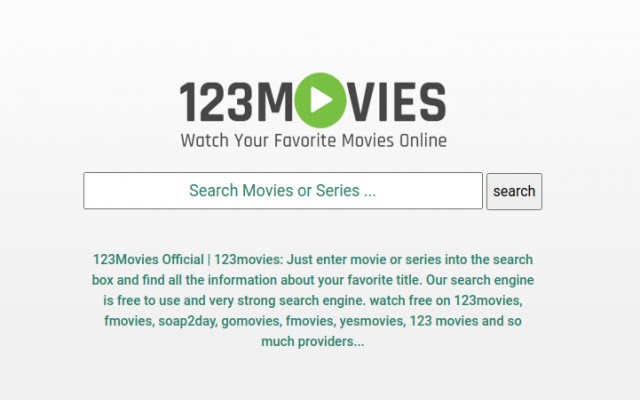The image size is (640, 400).
Task: Click the 123MOVIES logo text
Action: pos(313,101)
